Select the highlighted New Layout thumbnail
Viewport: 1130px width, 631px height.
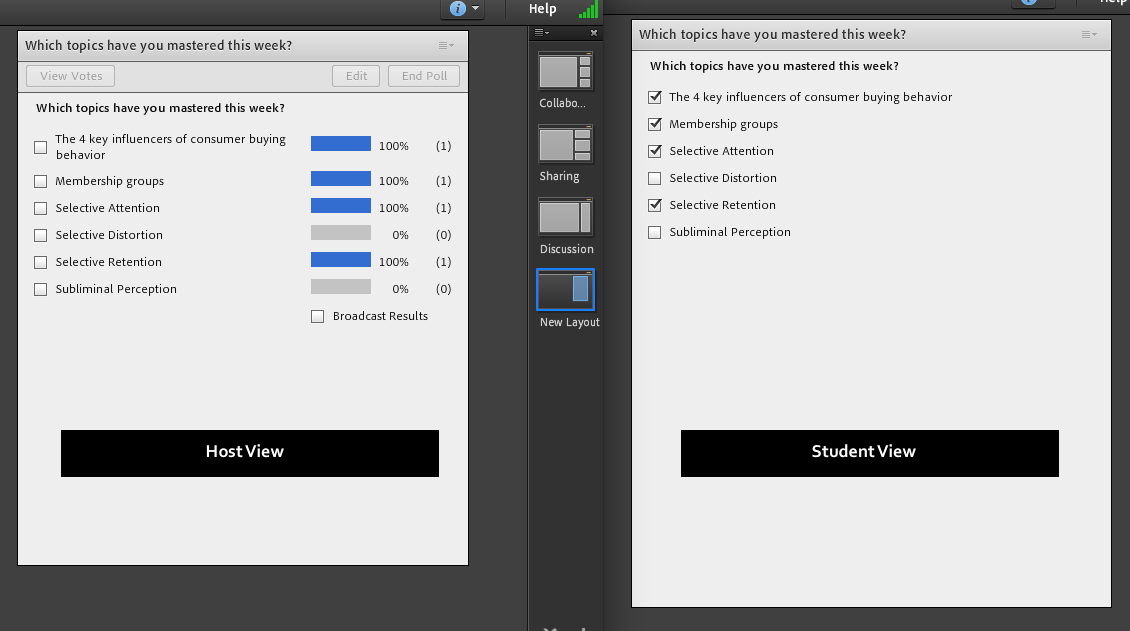click(x=565, y=290)
